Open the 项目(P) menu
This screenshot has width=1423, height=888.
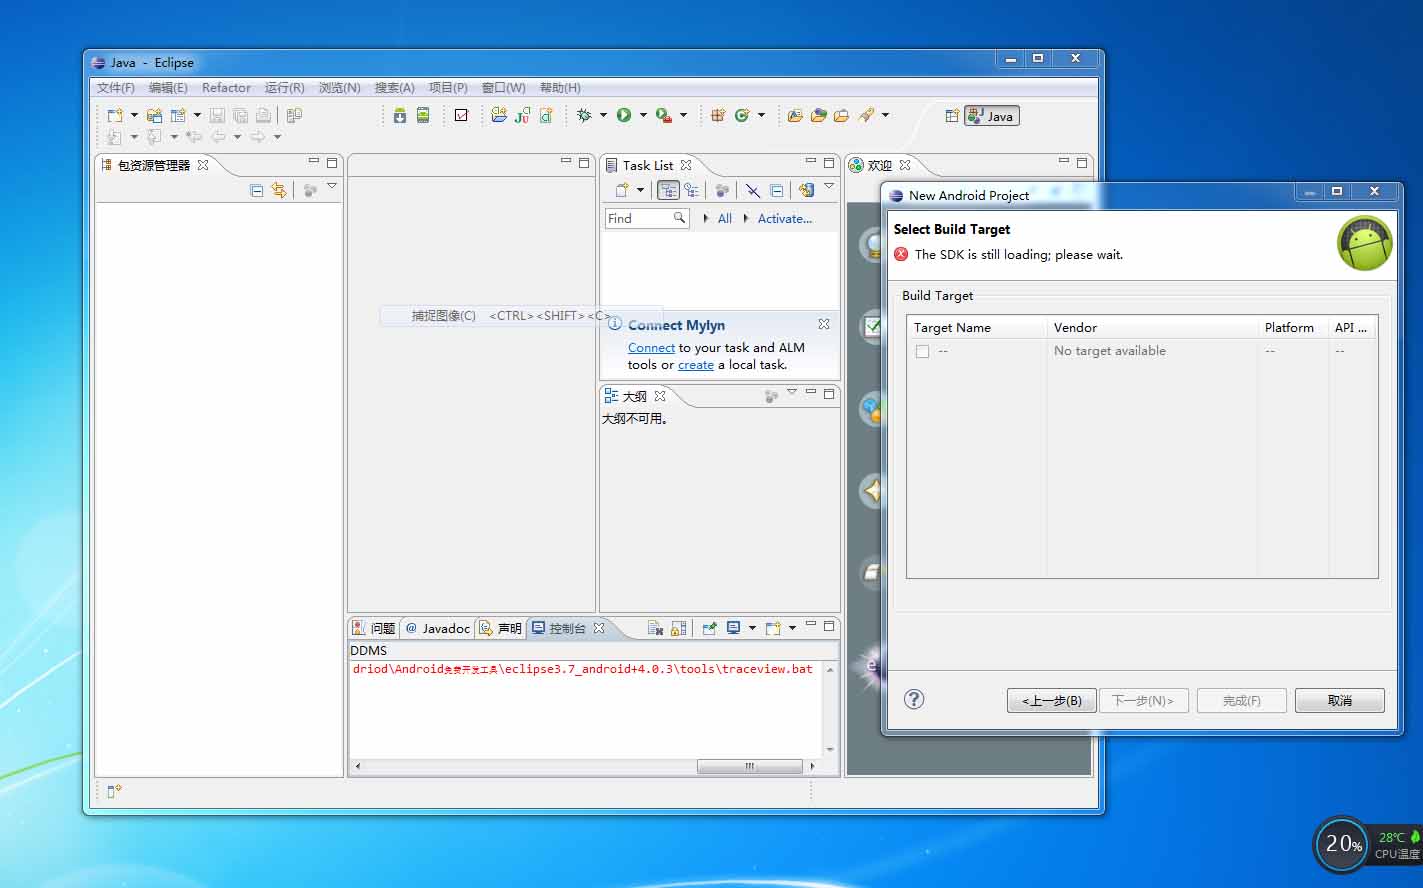point(448,88)
